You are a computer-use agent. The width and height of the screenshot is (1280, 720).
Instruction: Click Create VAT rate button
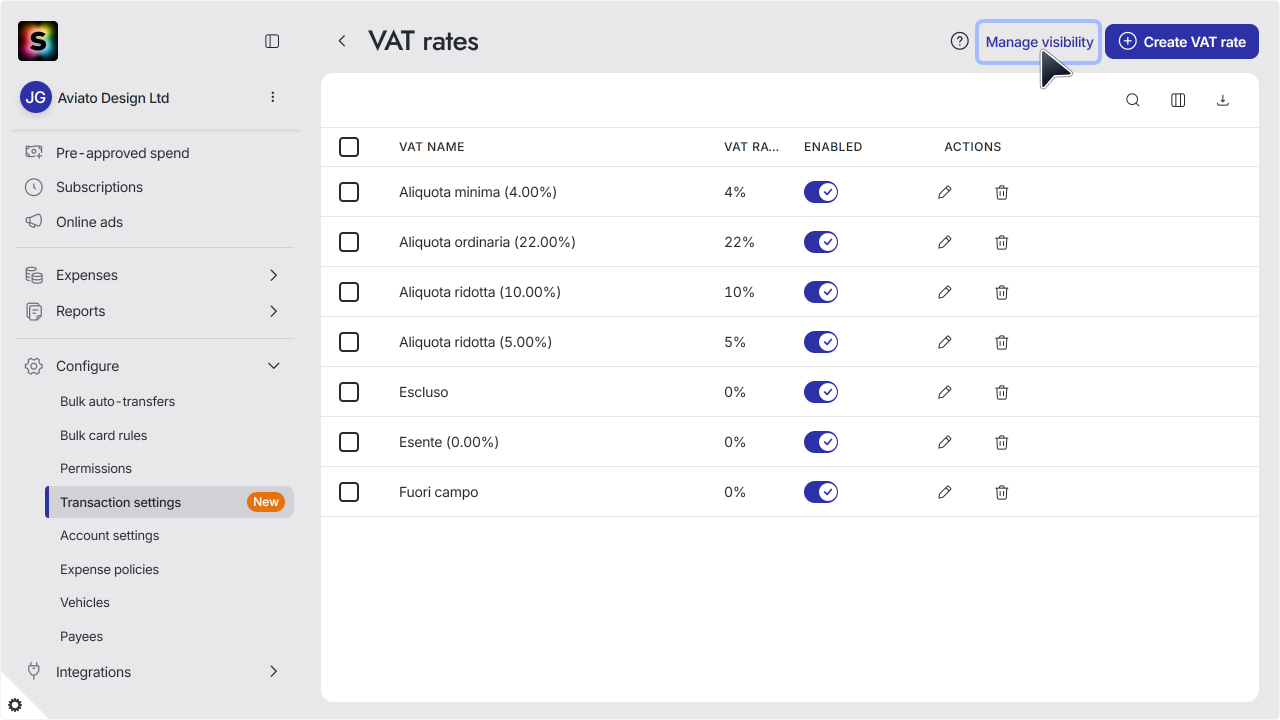pyautogui.click(x=1182, y=42)
